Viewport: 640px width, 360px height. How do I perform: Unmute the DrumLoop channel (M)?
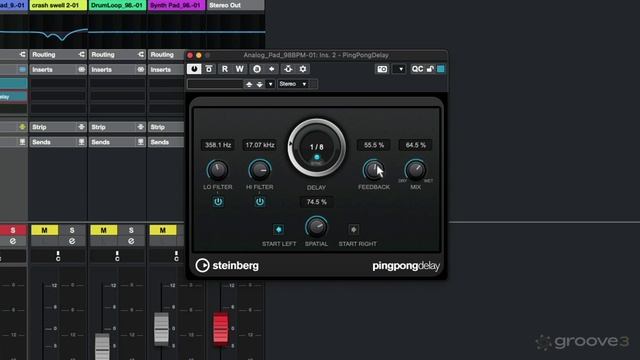coord(104,230)
